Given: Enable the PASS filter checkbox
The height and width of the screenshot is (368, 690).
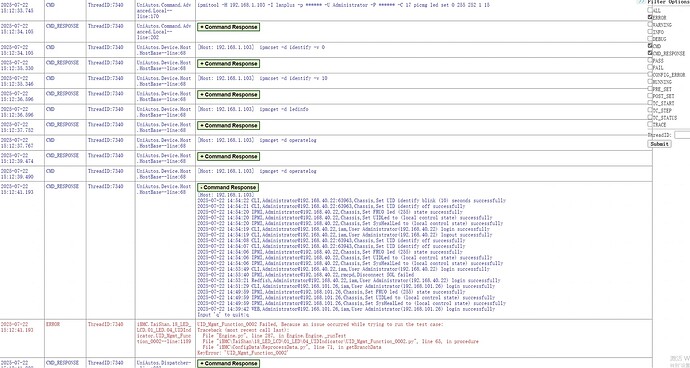Looking at the screenshot, I should (x=650, y=60).
